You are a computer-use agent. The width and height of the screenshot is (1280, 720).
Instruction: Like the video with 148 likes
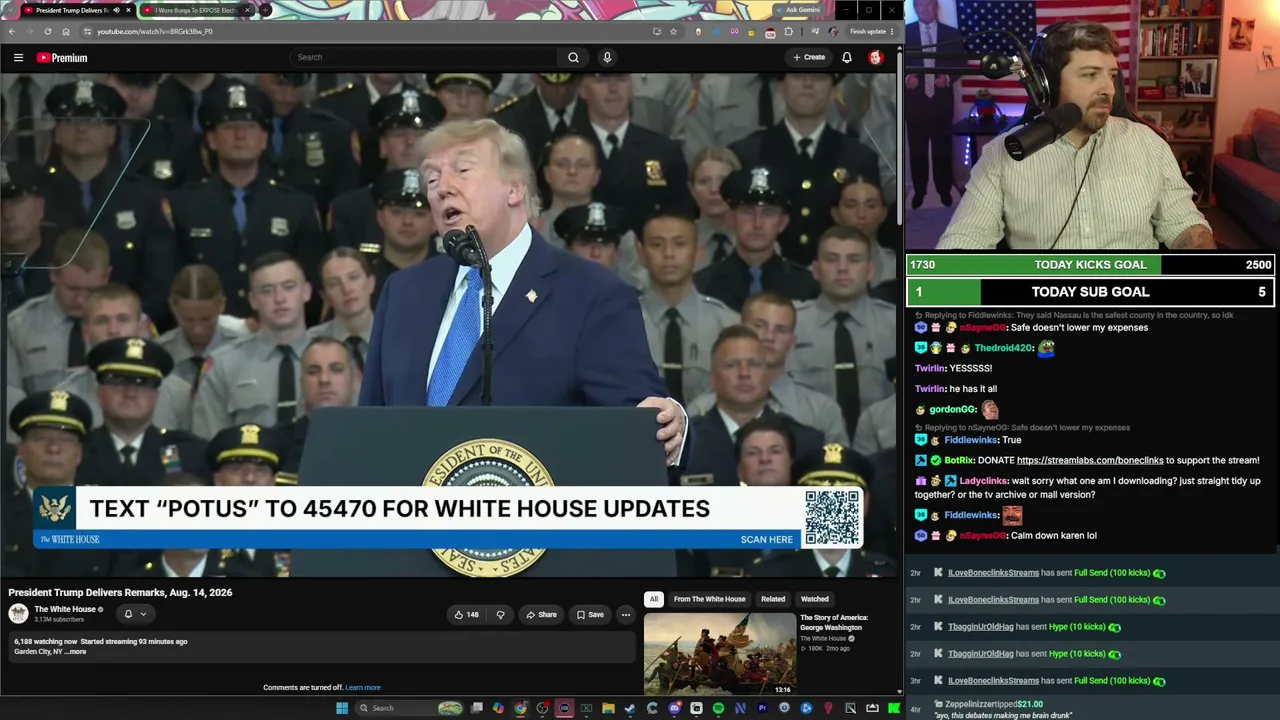pos(466,615)
